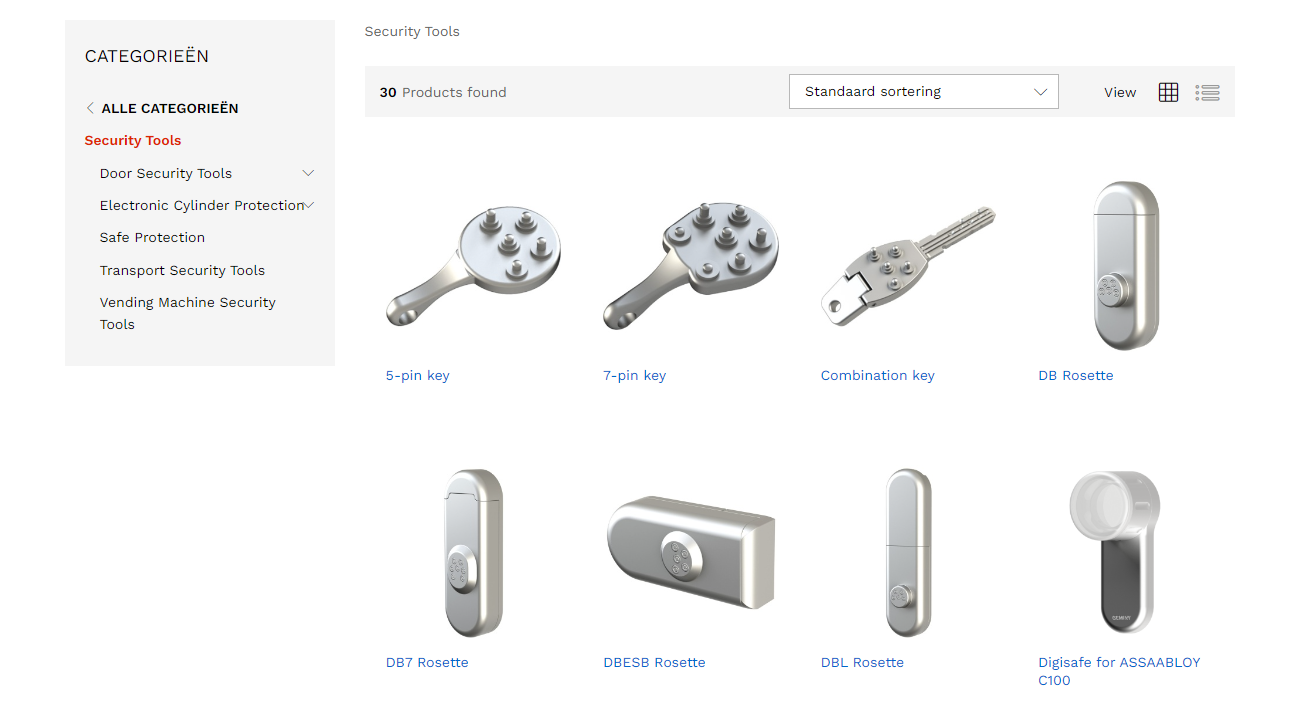Image resolution: width=1292 pixels, height=718 pixels.
Task: Click the Combination key link
Action: 878,375
